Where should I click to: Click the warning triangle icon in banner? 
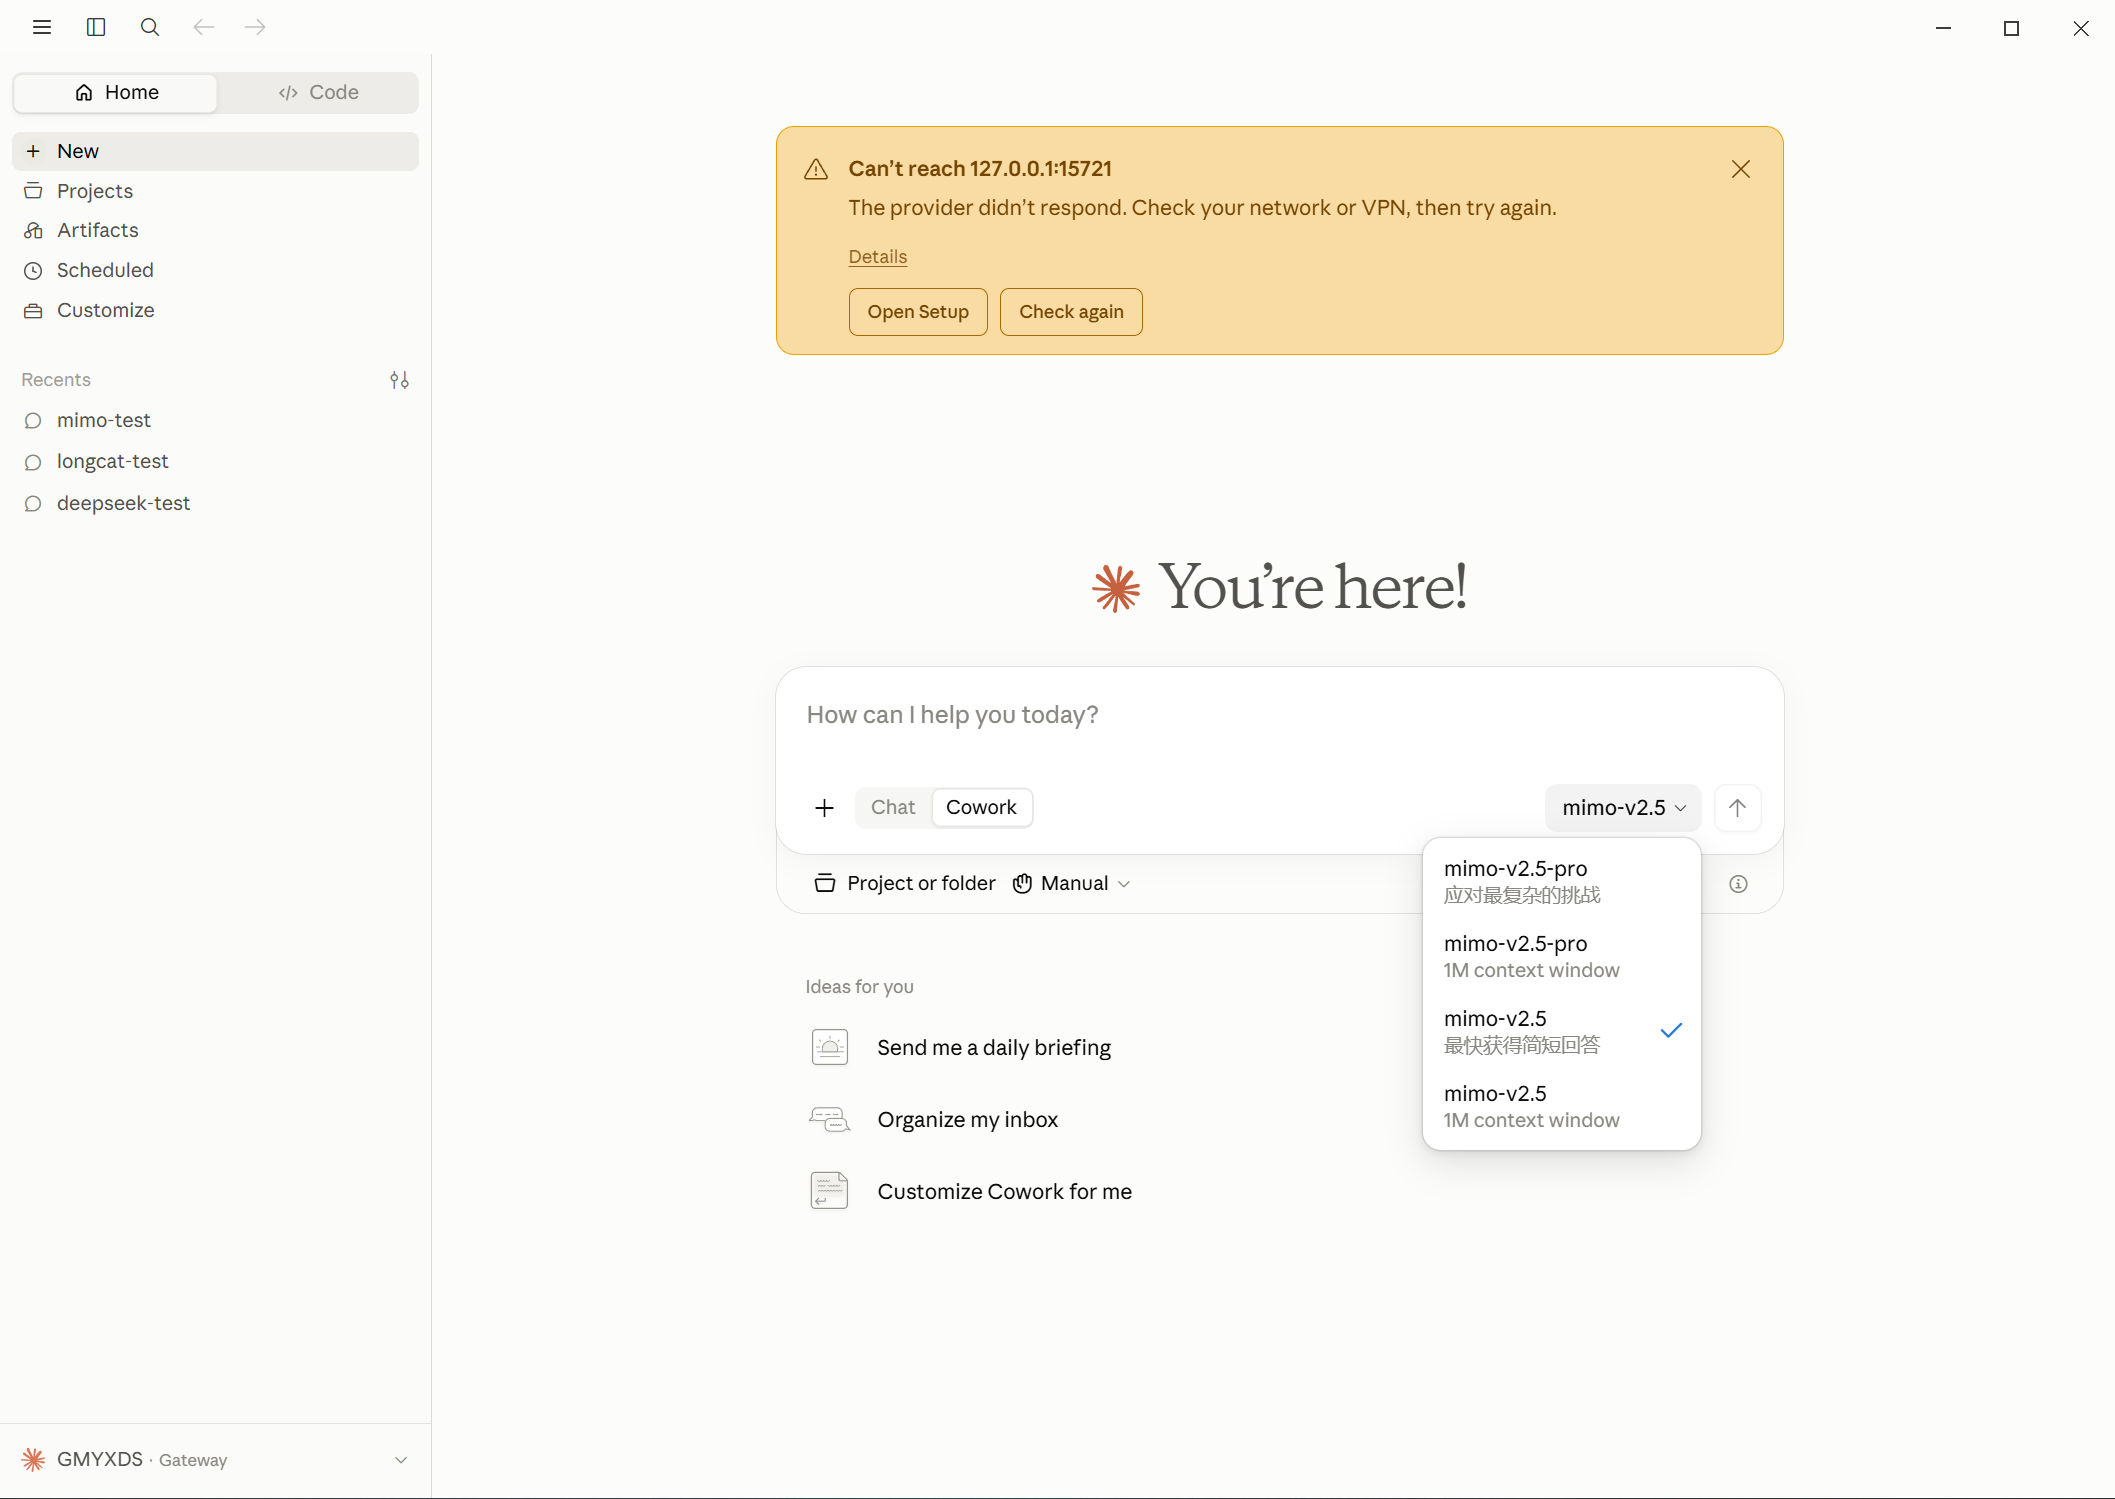coord(816,169)
